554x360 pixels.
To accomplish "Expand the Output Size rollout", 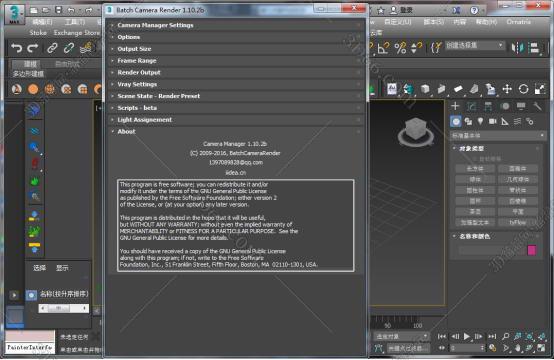I will [x=235, y=49].
